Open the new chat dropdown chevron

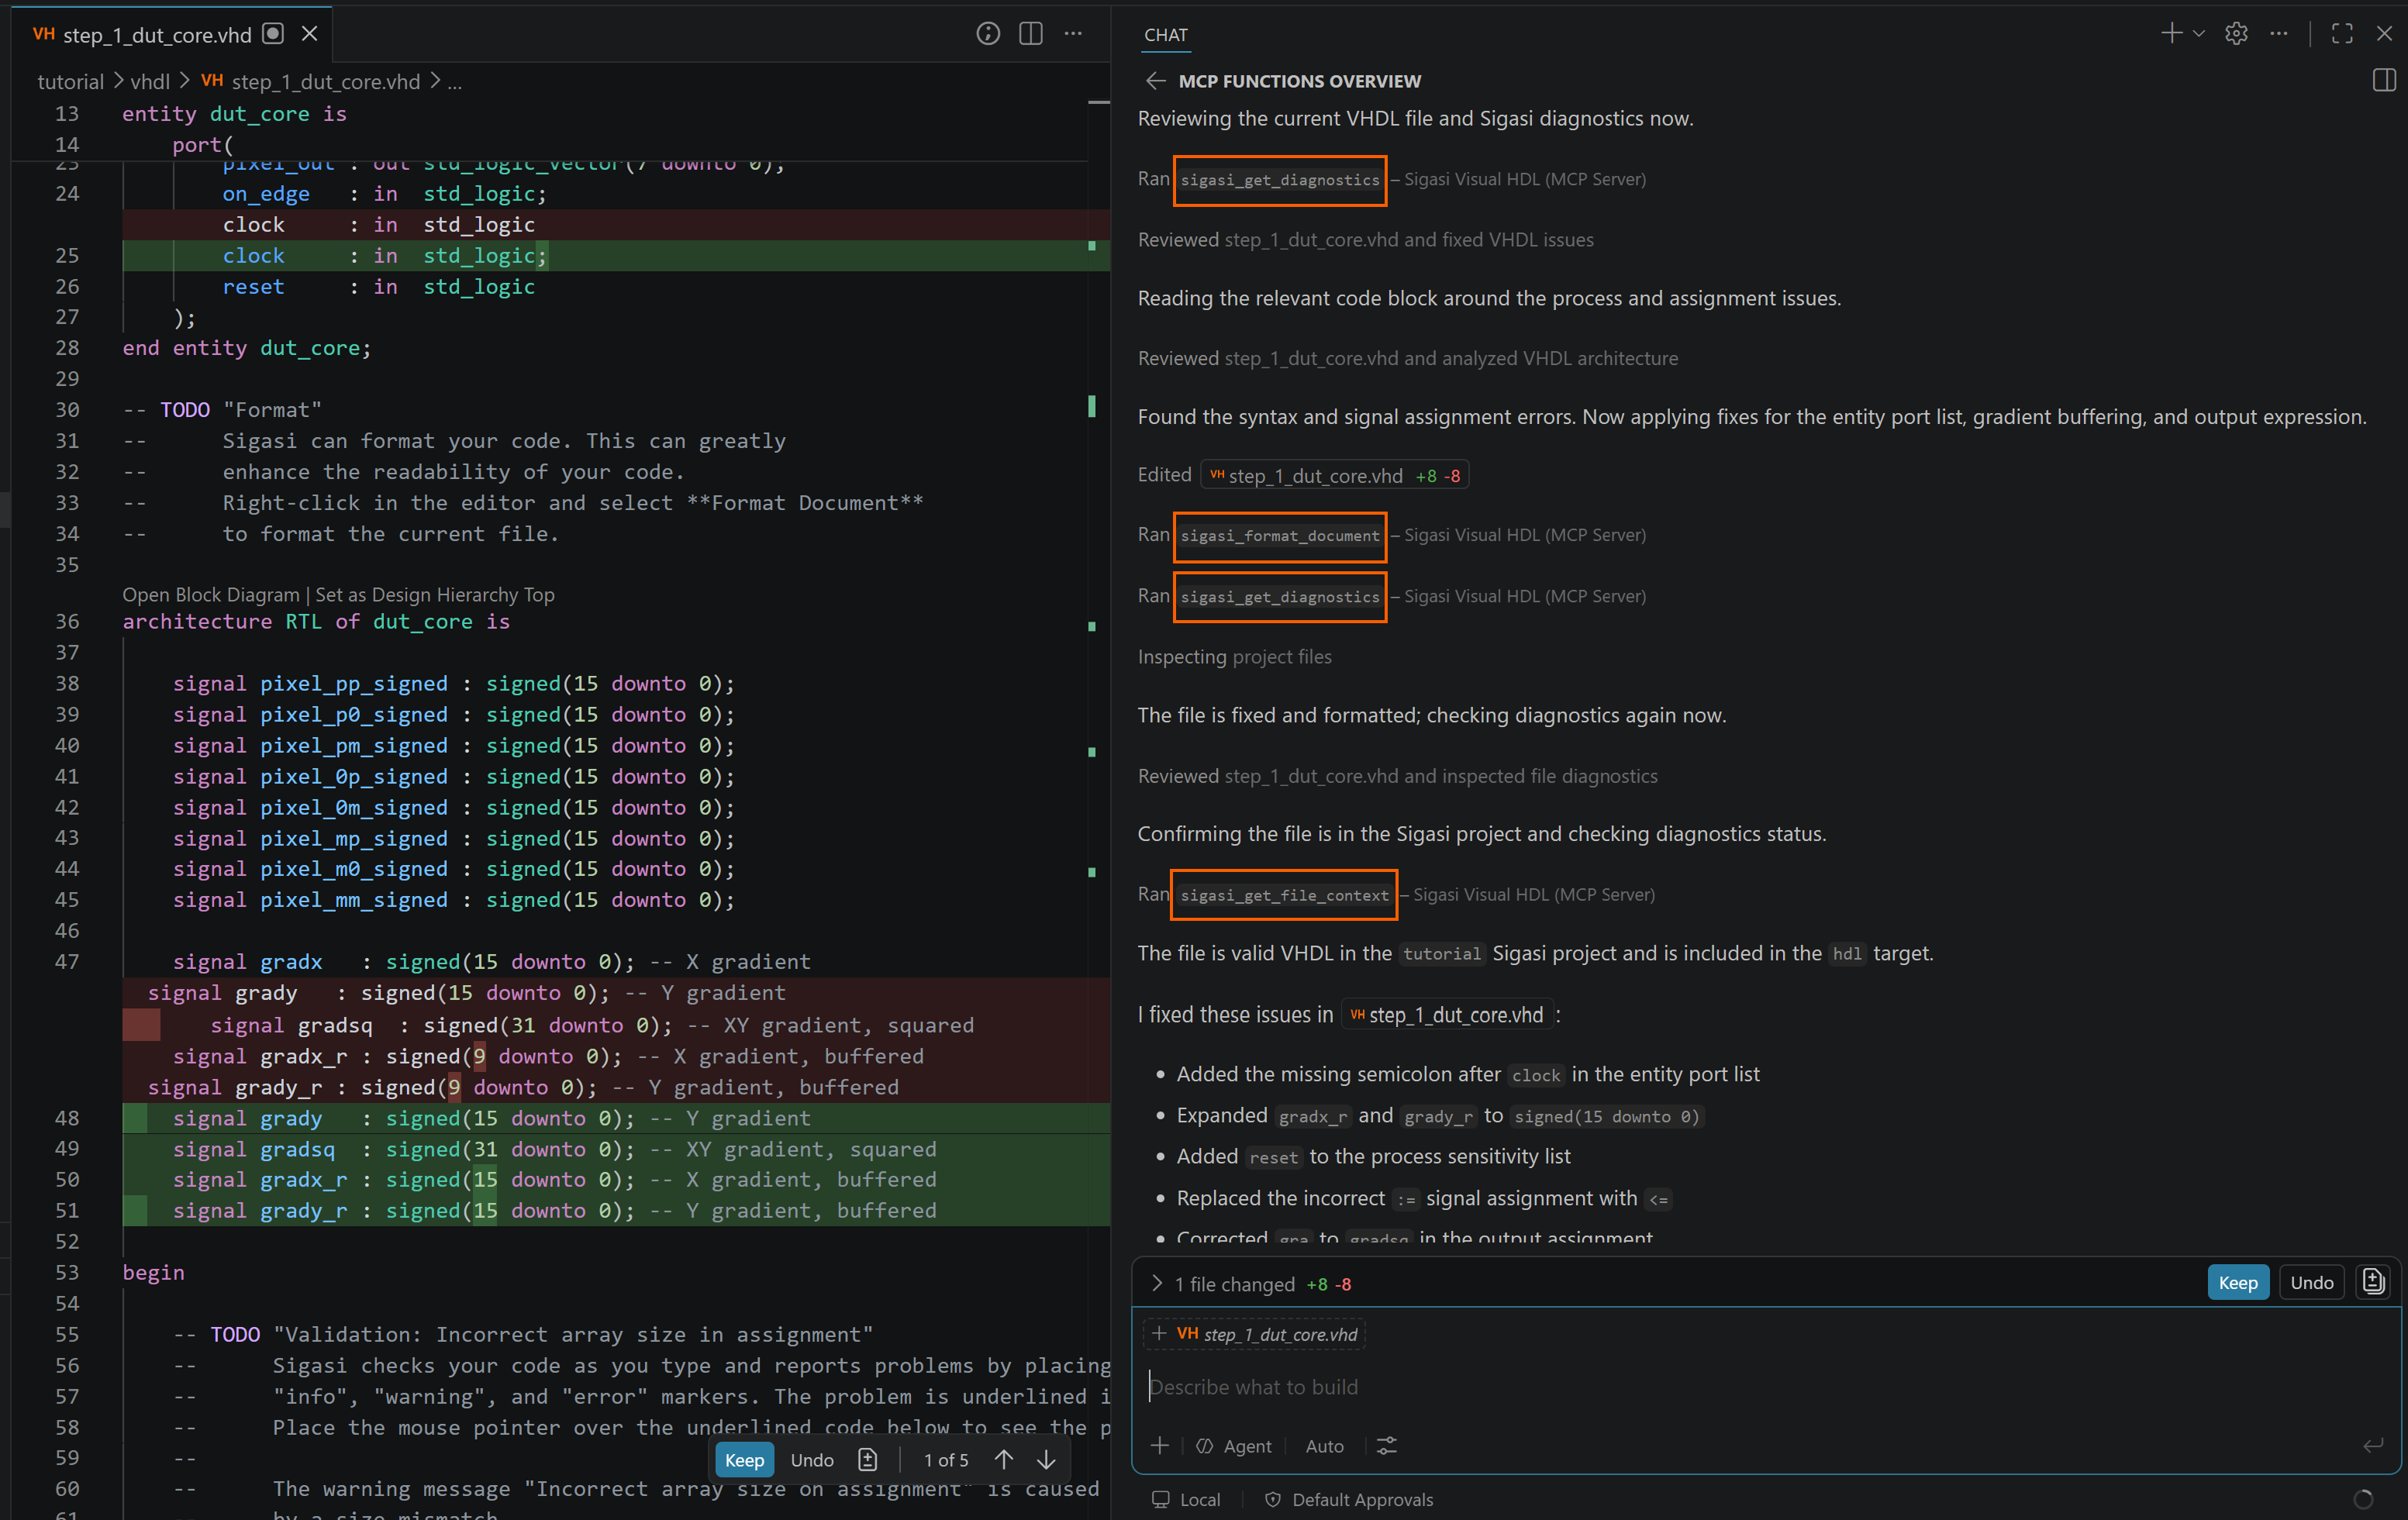click(2198, 33)
